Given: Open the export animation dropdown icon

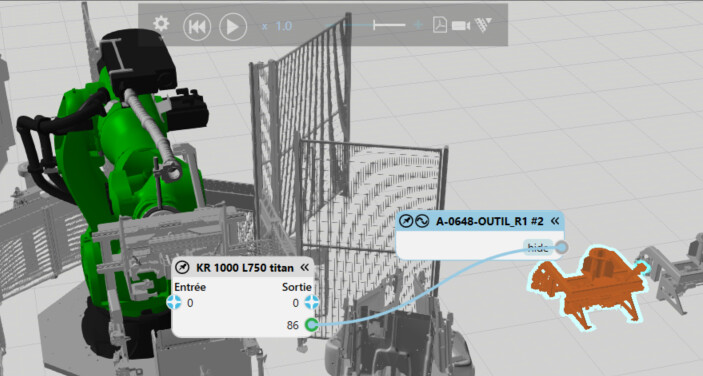Looking at the screenshot, I should (483, 25).
